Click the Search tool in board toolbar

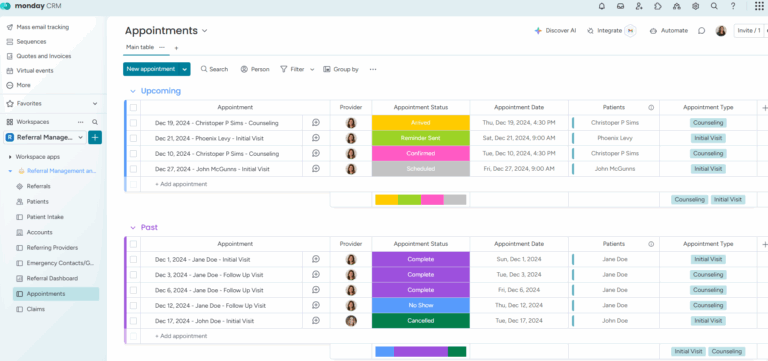(x=215, y=69)
